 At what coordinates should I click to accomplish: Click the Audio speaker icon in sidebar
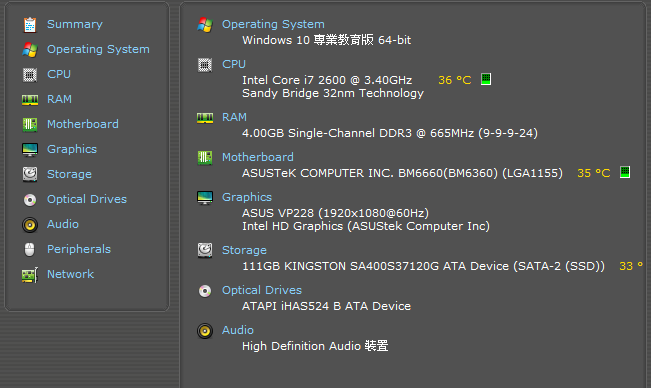[29, 225]
